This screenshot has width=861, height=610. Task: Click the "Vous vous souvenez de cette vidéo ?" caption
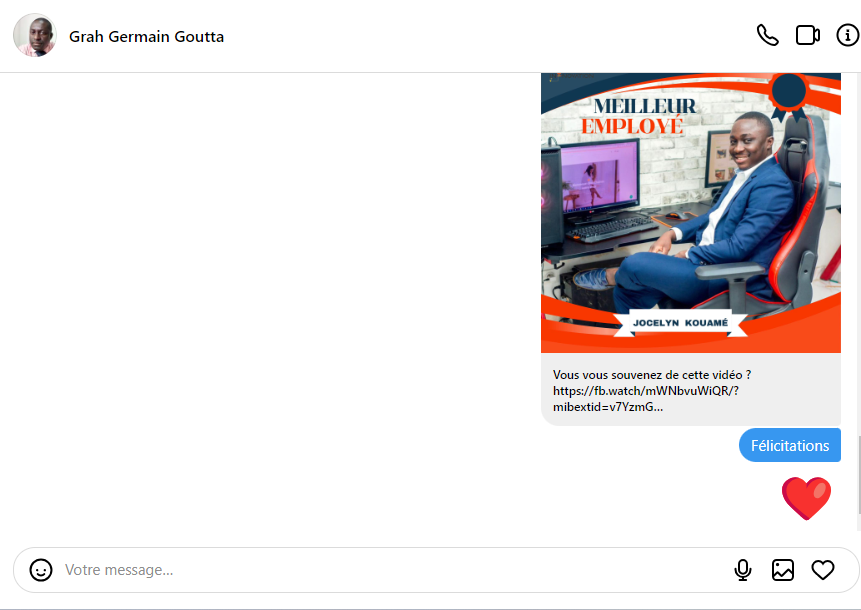click(x=651, y=374)
